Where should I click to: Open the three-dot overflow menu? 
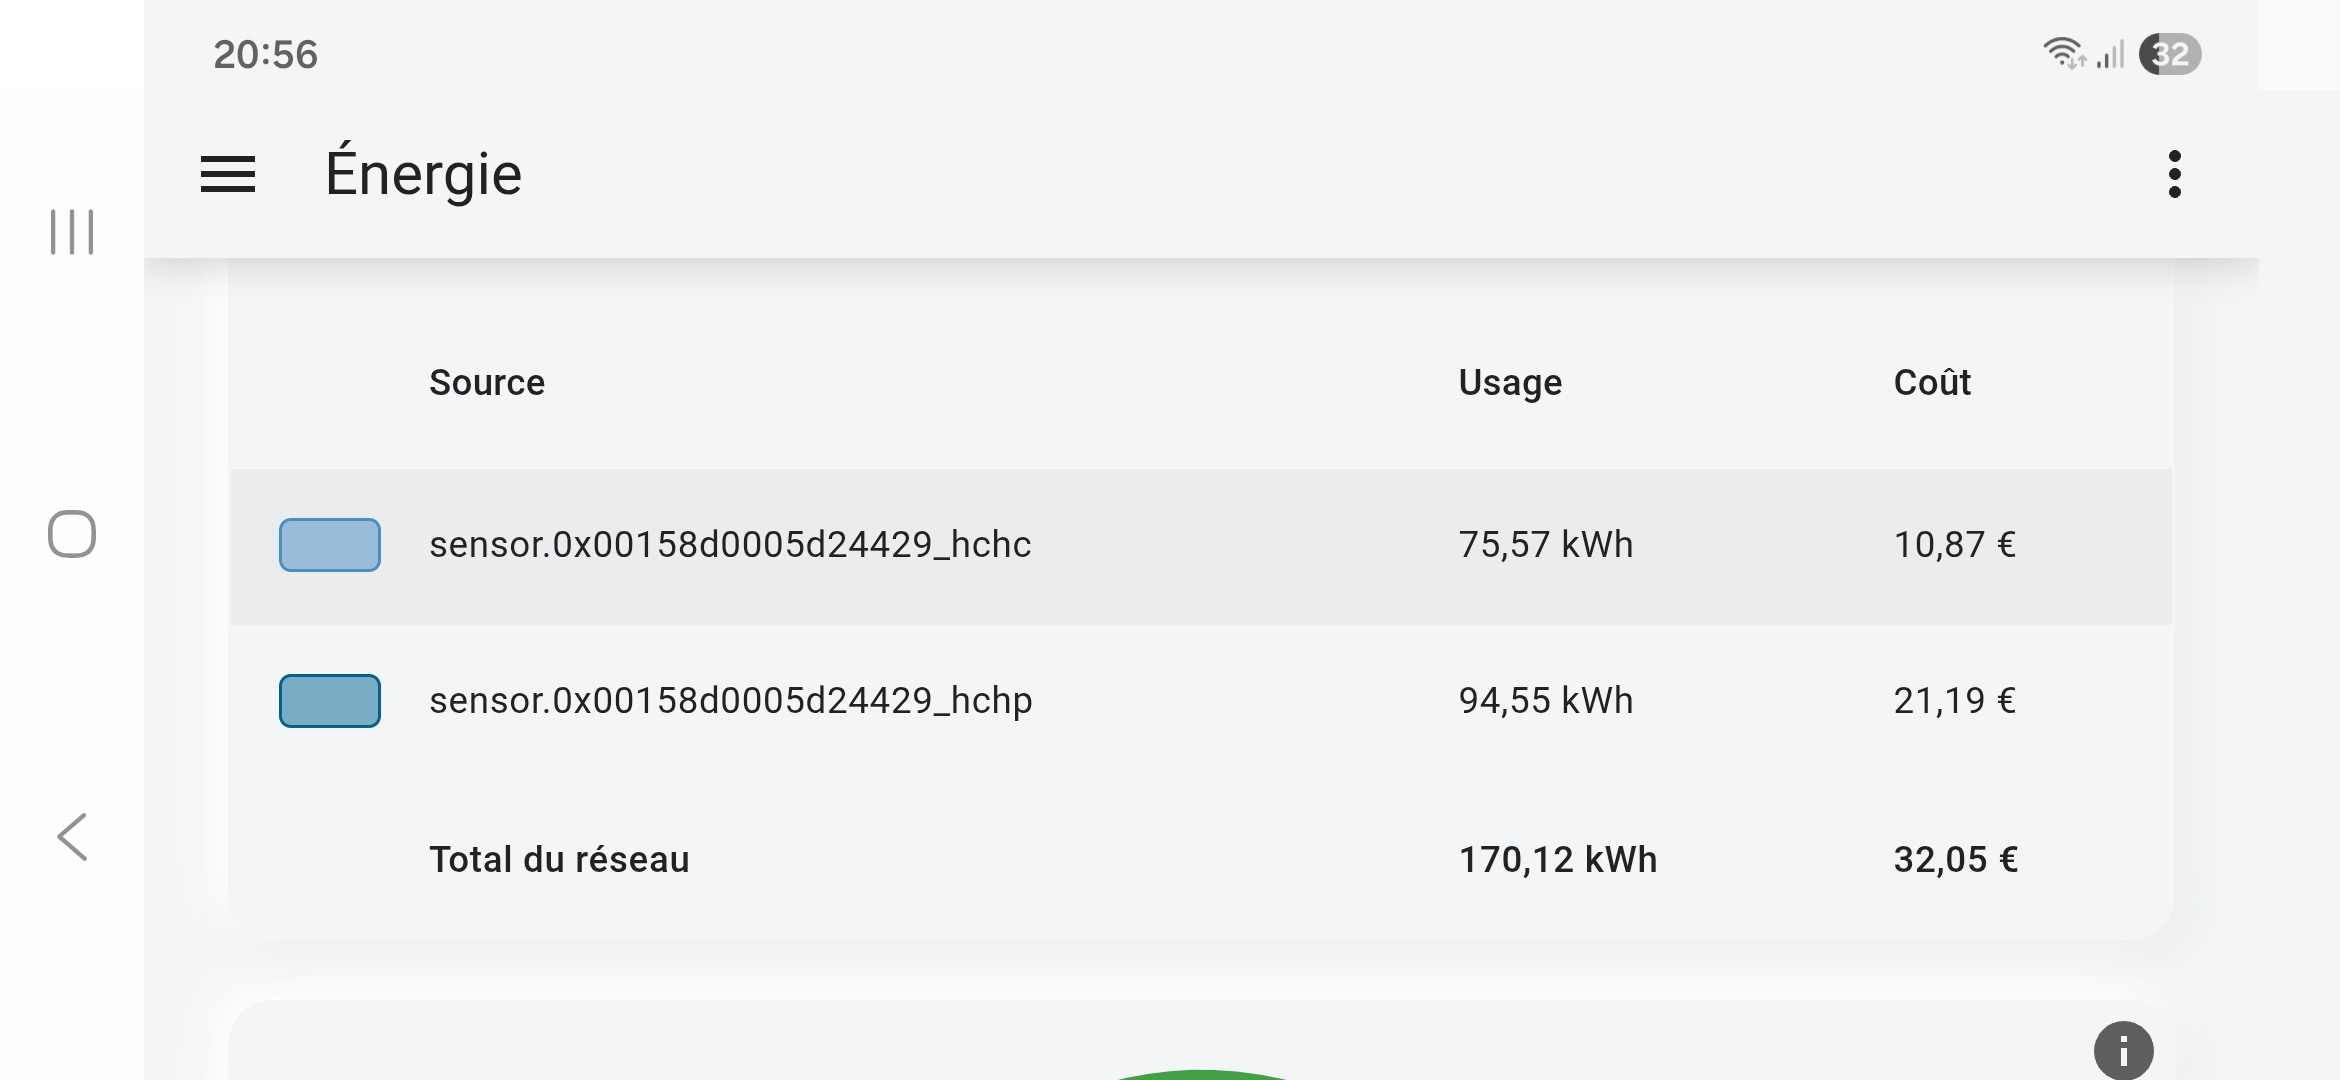pos(2174,175)
